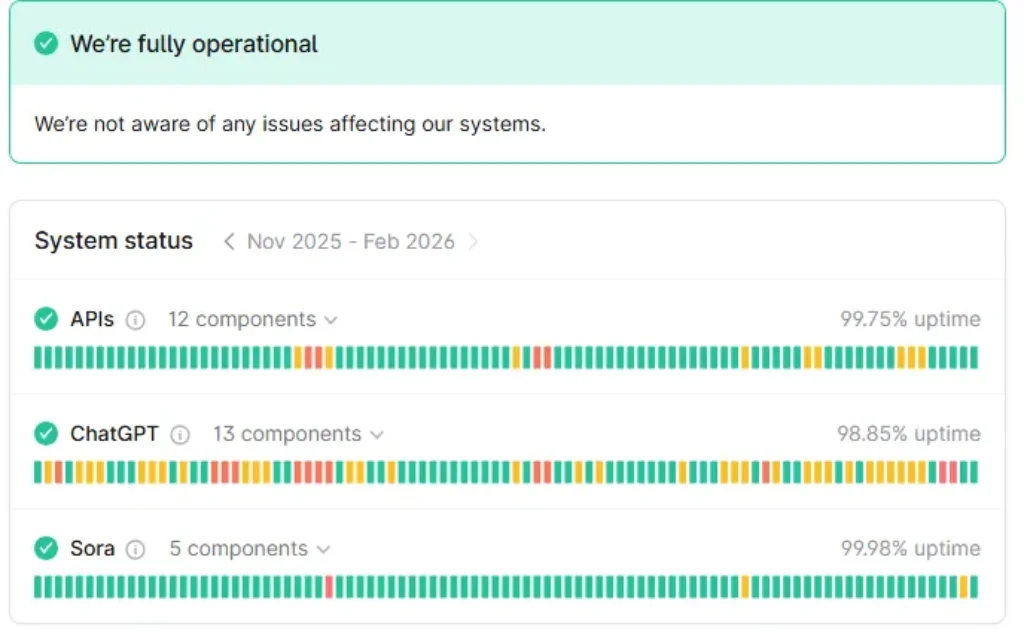Image resolution: width=1024 pixels, height=639 pixels.
Task: Expand the APIs 12 components list
Action: pyautogui.click(x=253, y=320)
